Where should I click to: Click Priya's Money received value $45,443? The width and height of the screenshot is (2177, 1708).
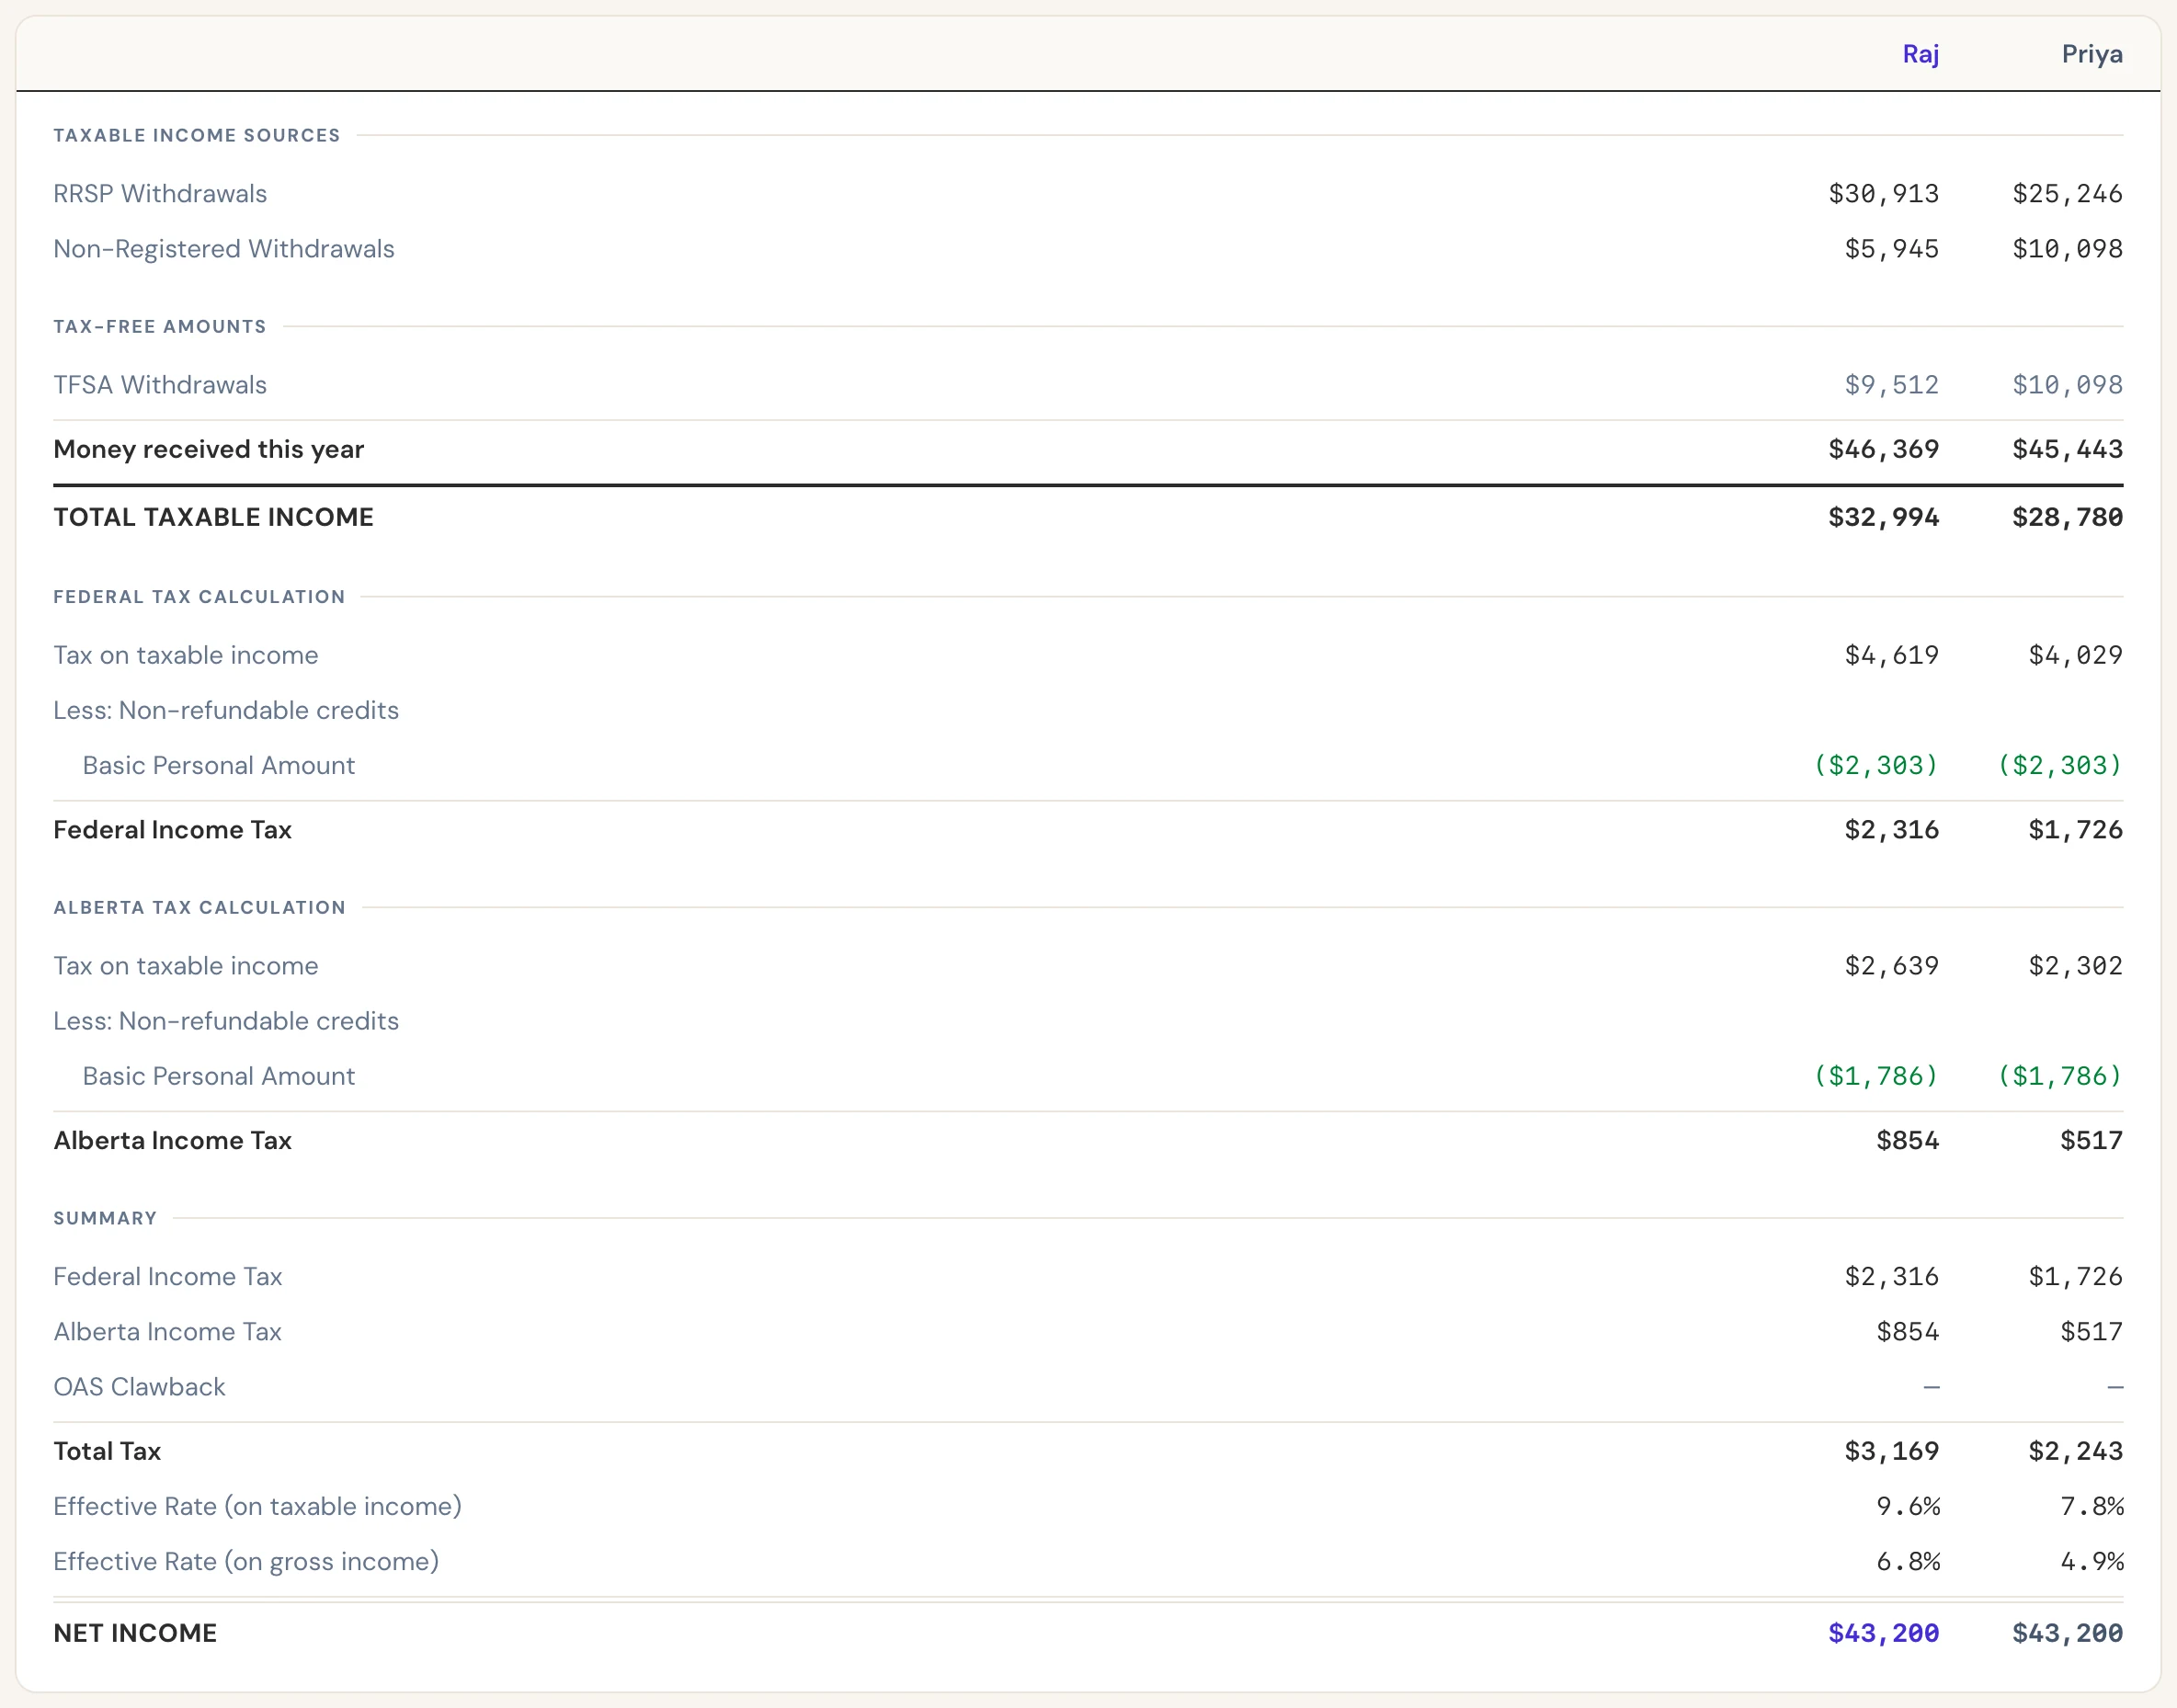(2067, 449)
